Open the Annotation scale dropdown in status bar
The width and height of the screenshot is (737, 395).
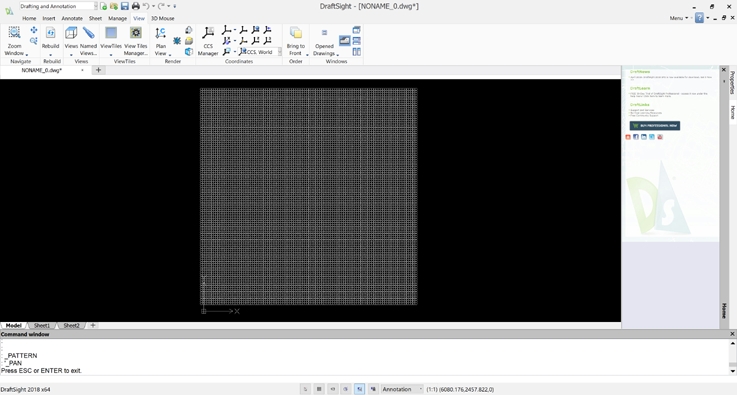coord(402,389)
